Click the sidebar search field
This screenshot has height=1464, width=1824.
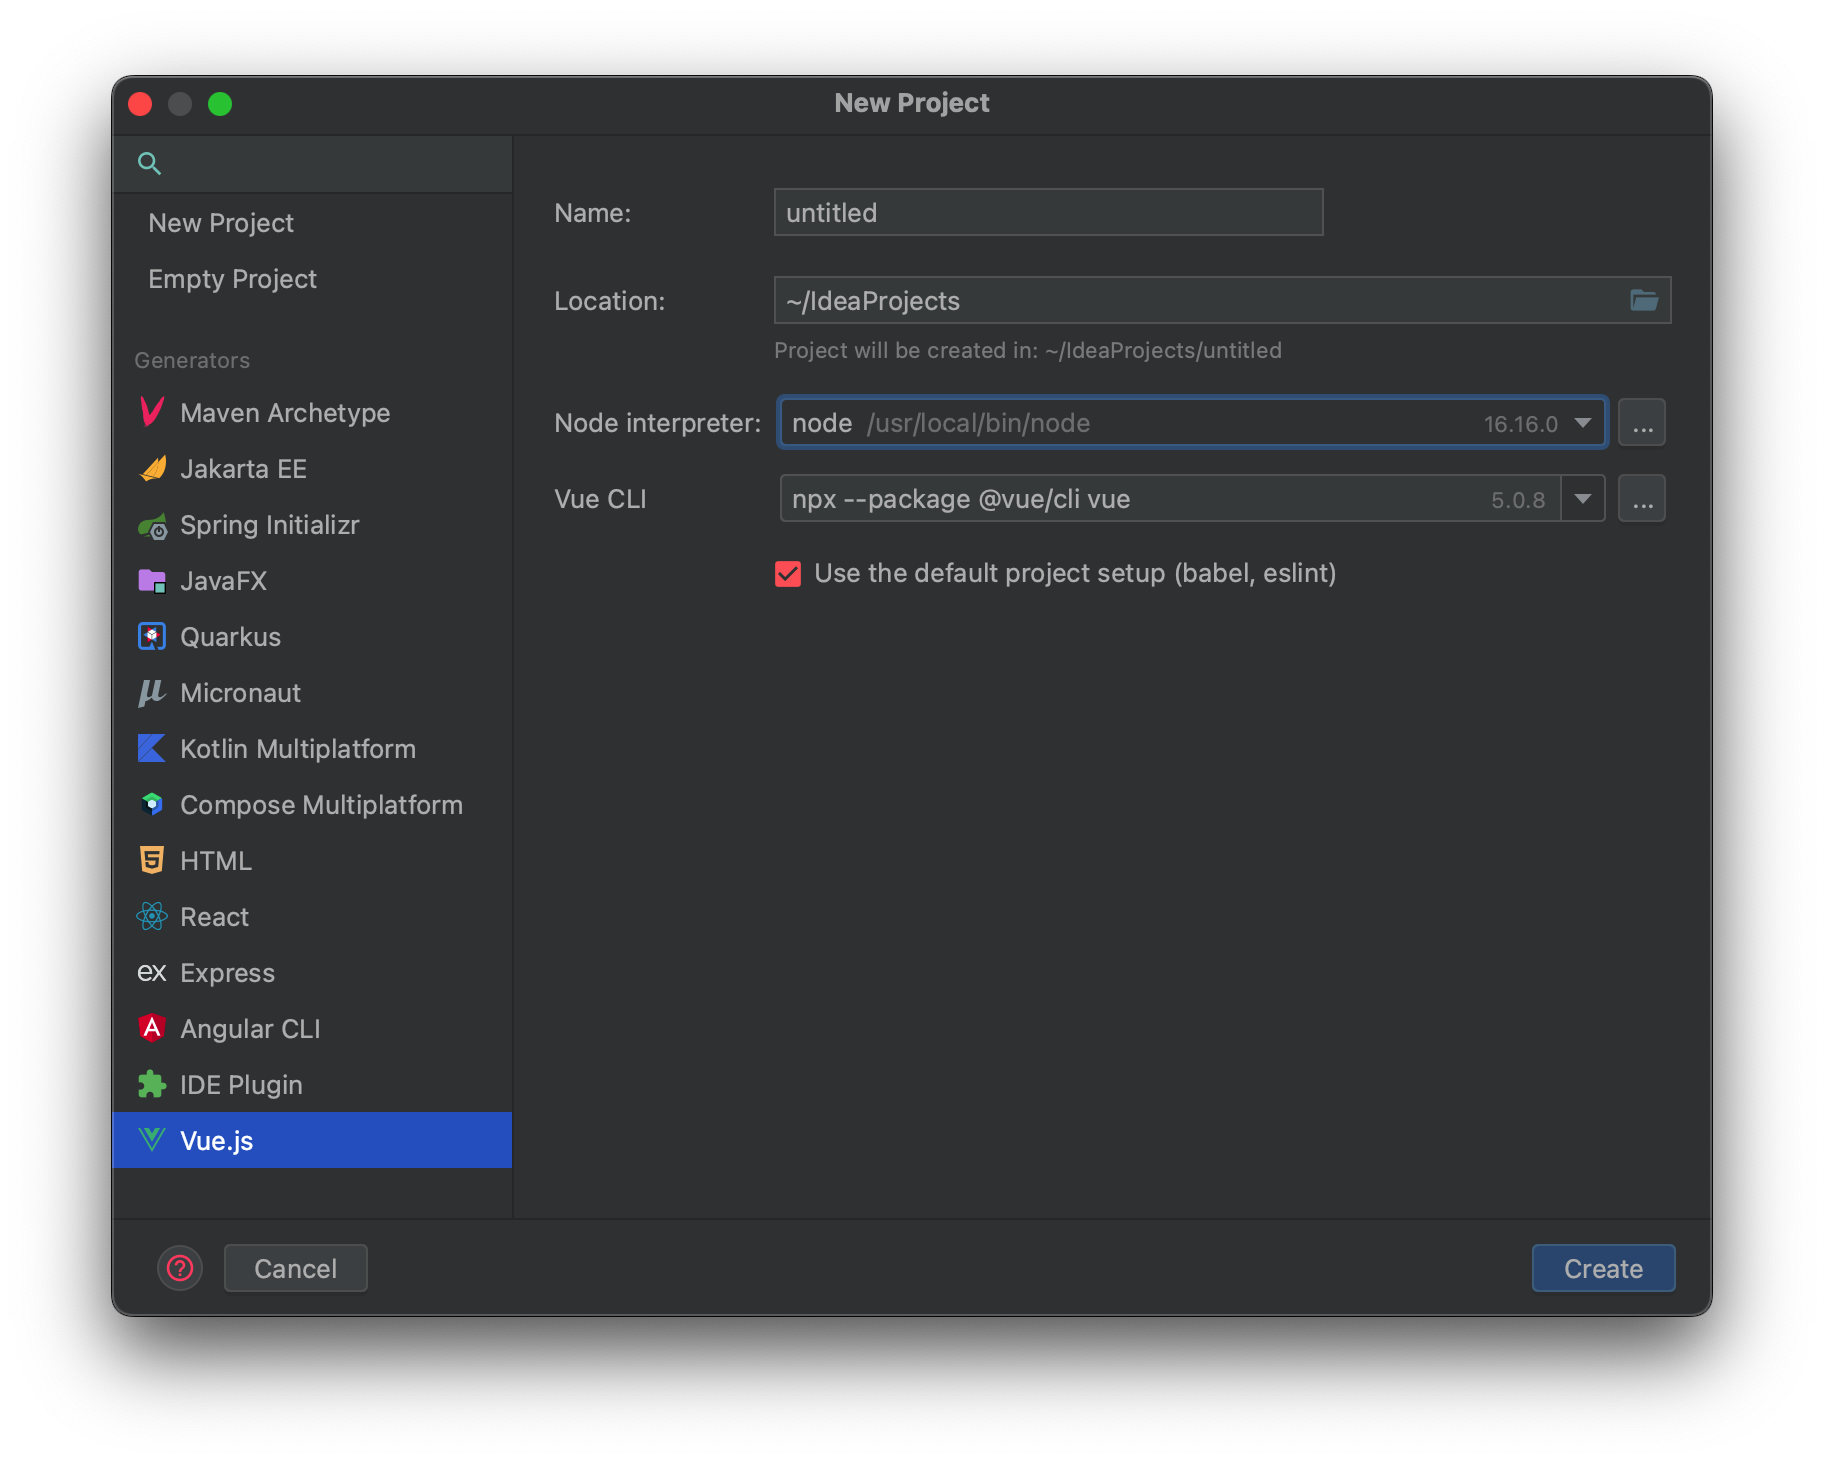click(x=312, y=164)
